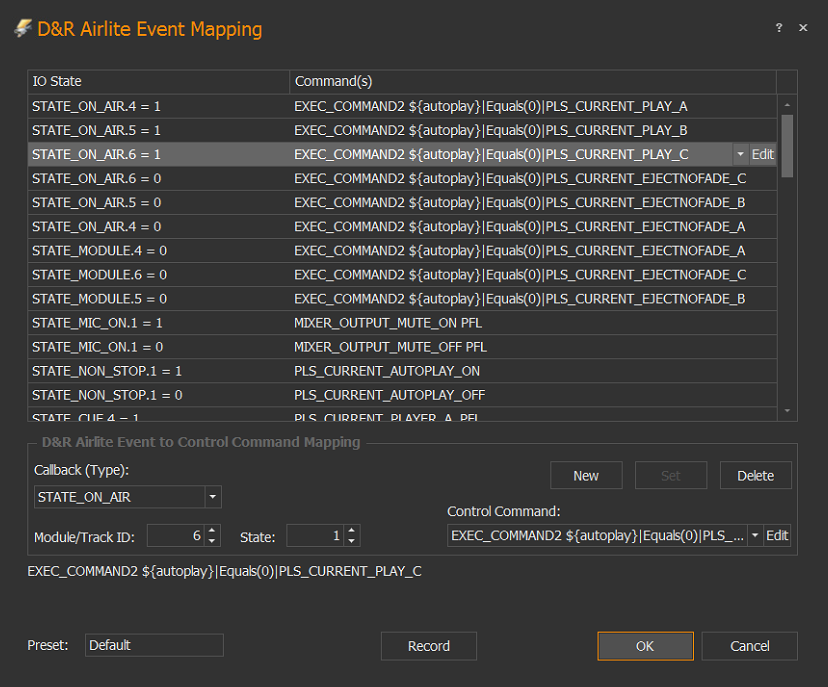Click command cell ending PLS_CURRENT_PLAY_B
Screen dimensions: 828x687
[533, 130]
